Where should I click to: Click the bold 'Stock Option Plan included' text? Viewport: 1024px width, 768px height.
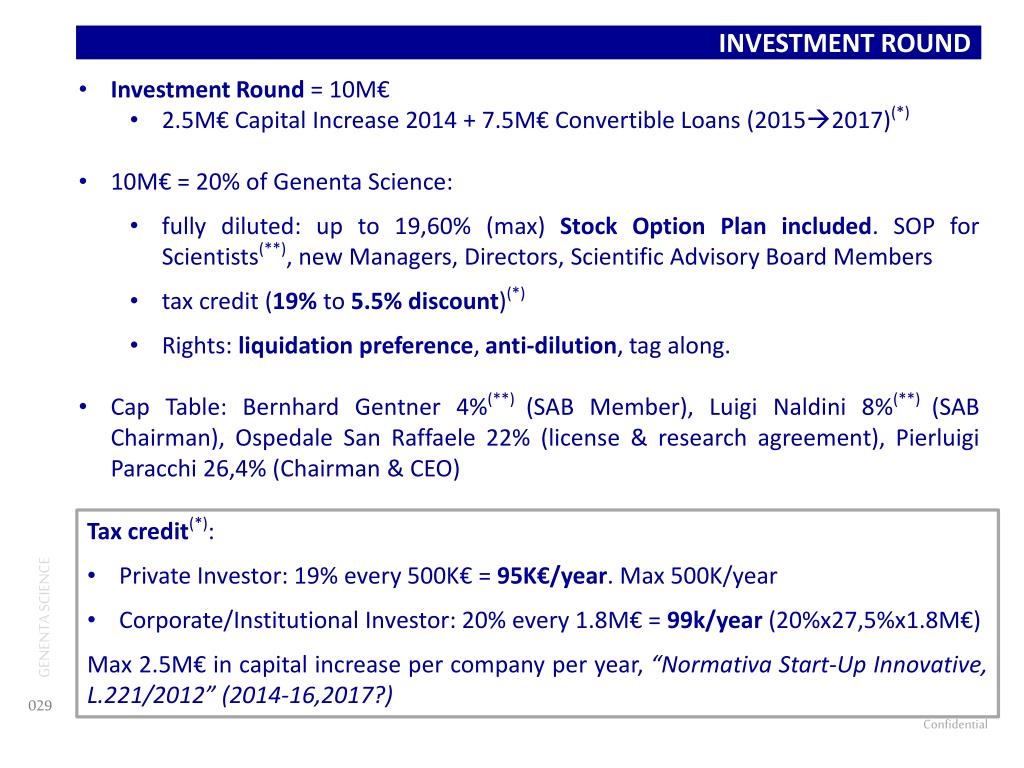(x=715, y=226)
